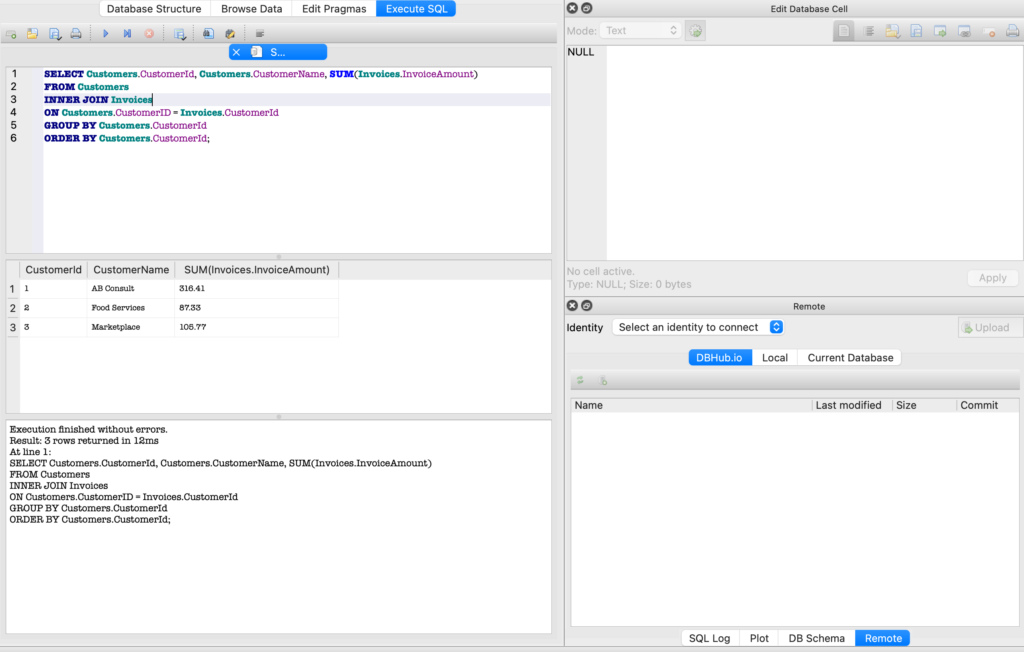Select the DBHub.io tab

pyautogui.click(x=720, y=358)
